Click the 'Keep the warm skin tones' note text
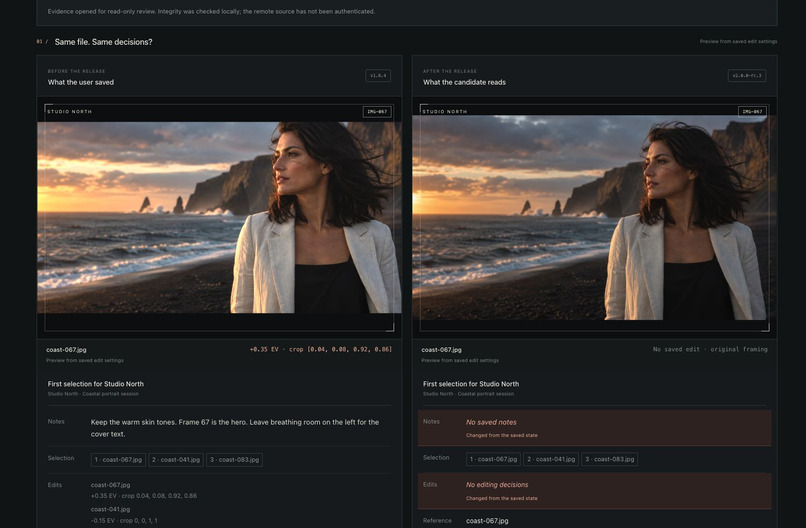 point(235,428)
